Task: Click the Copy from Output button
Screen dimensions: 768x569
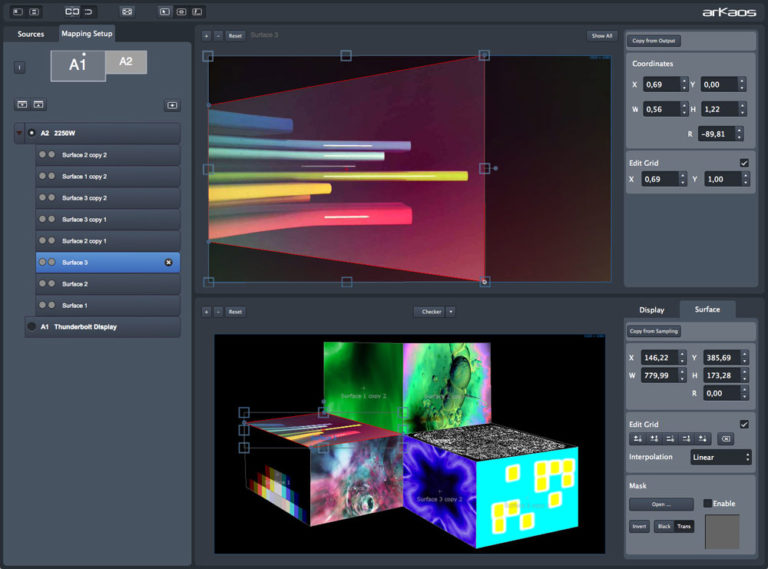Action: (x=656, y=41)
